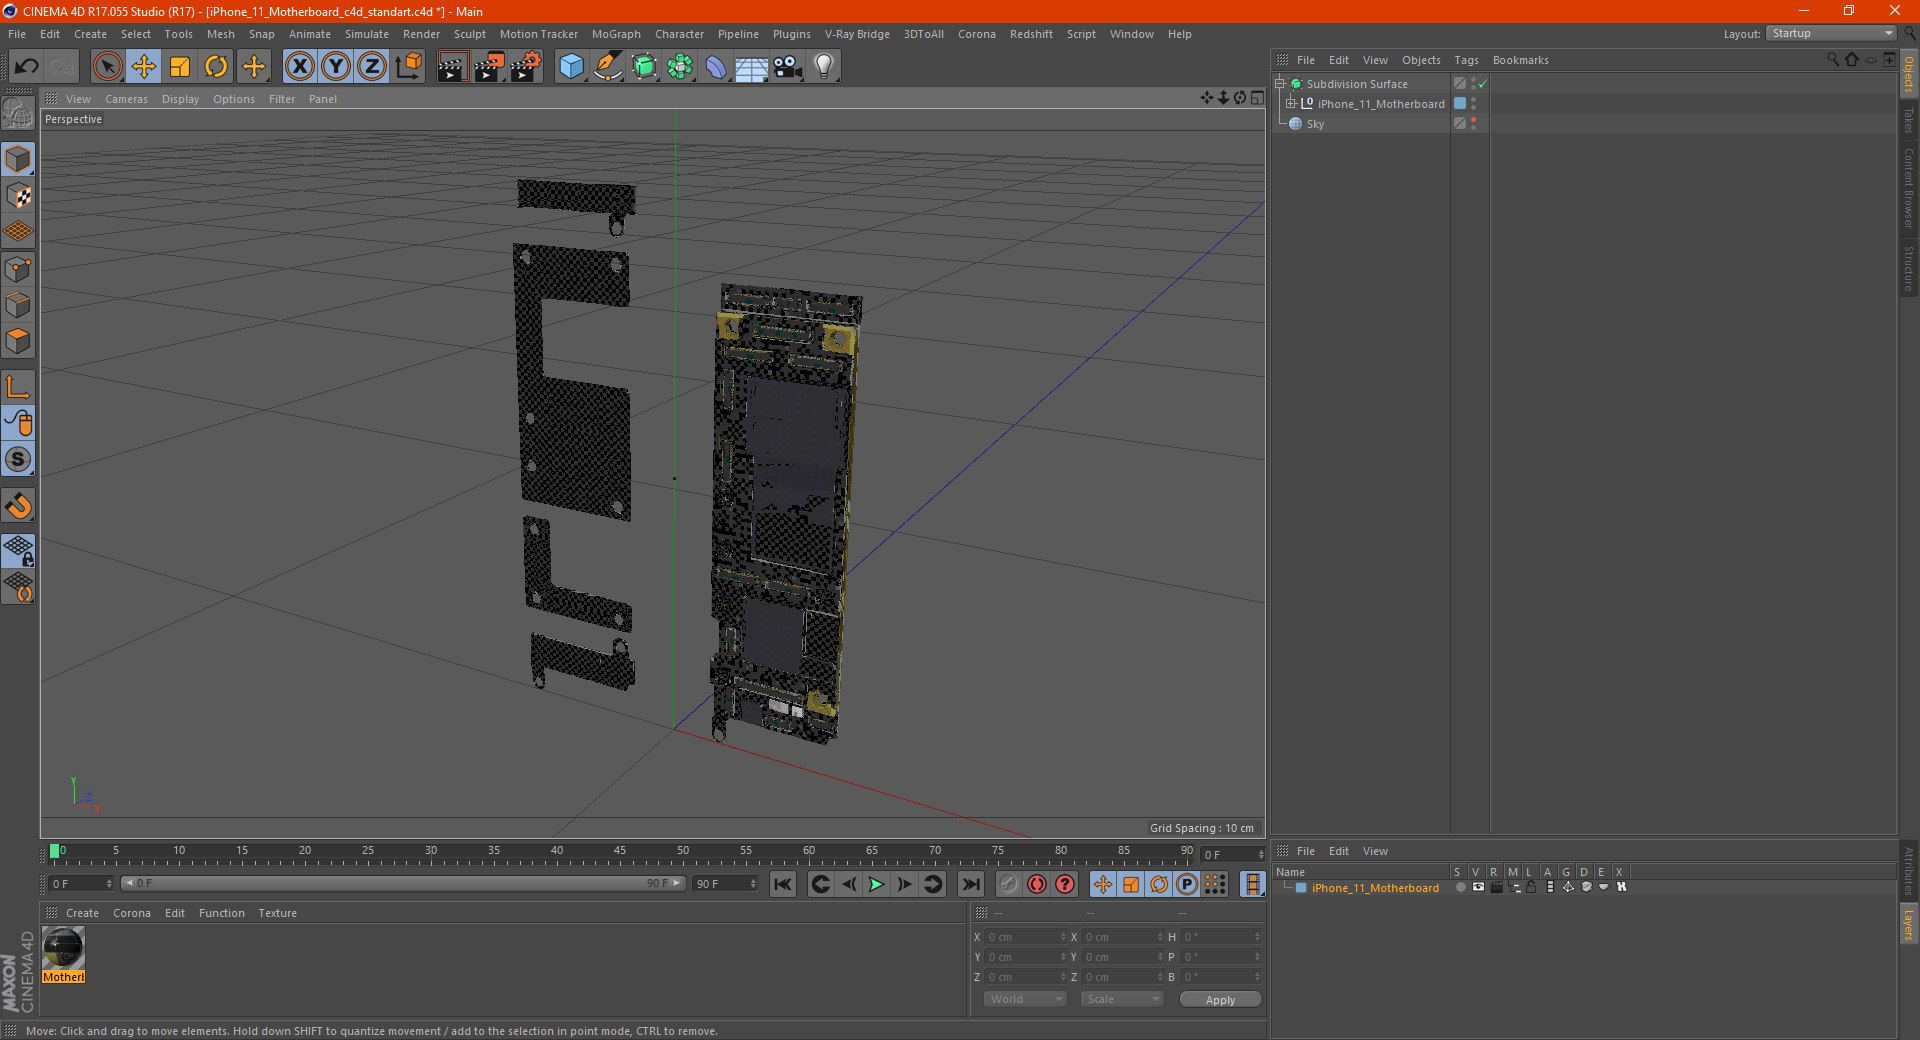Screen dimensions: 1920x1040
Task: Toggle the X-axis lock
Action: [x=299, y=67]
